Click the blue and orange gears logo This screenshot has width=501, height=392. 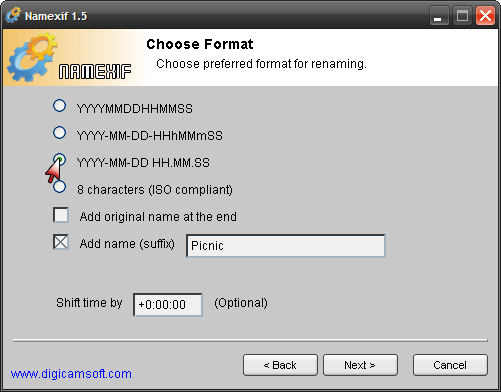(x=32, y=57)
